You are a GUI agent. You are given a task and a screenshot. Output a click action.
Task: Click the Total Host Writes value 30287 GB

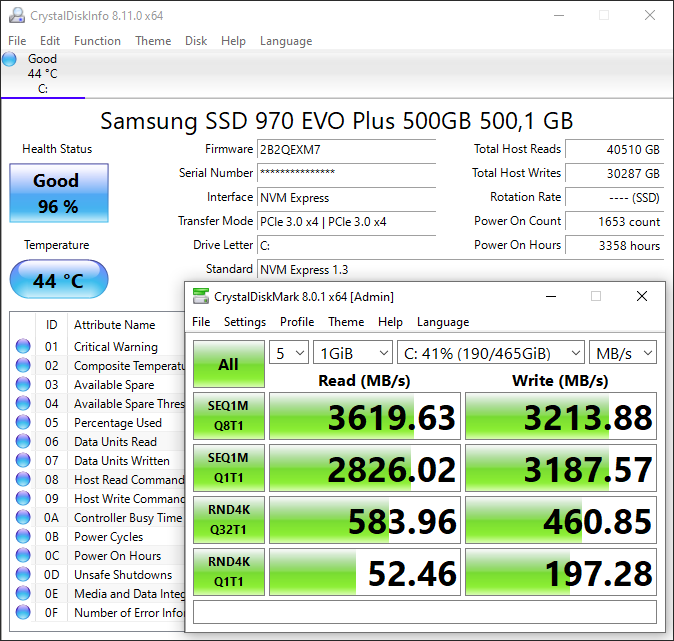pyautogui.click(x=615, y=173)
